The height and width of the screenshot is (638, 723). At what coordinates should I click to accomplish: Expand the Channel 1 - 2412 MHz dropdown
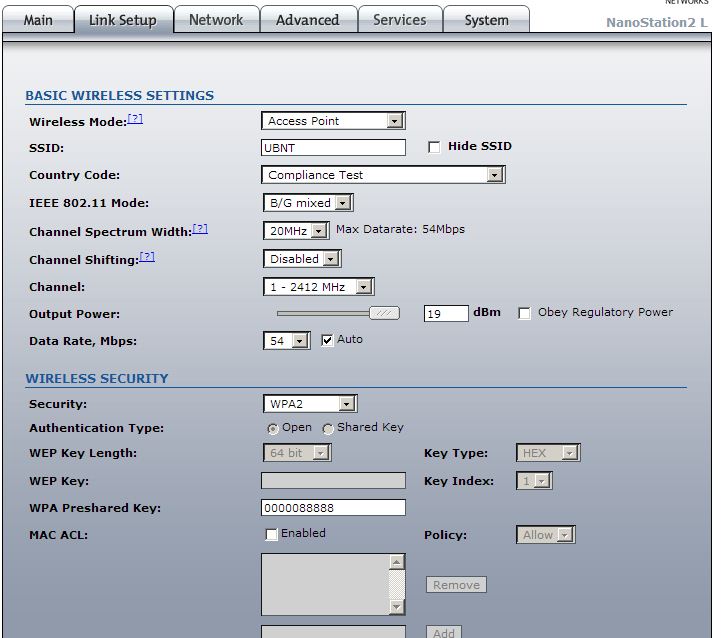click(x=319, y=287)
